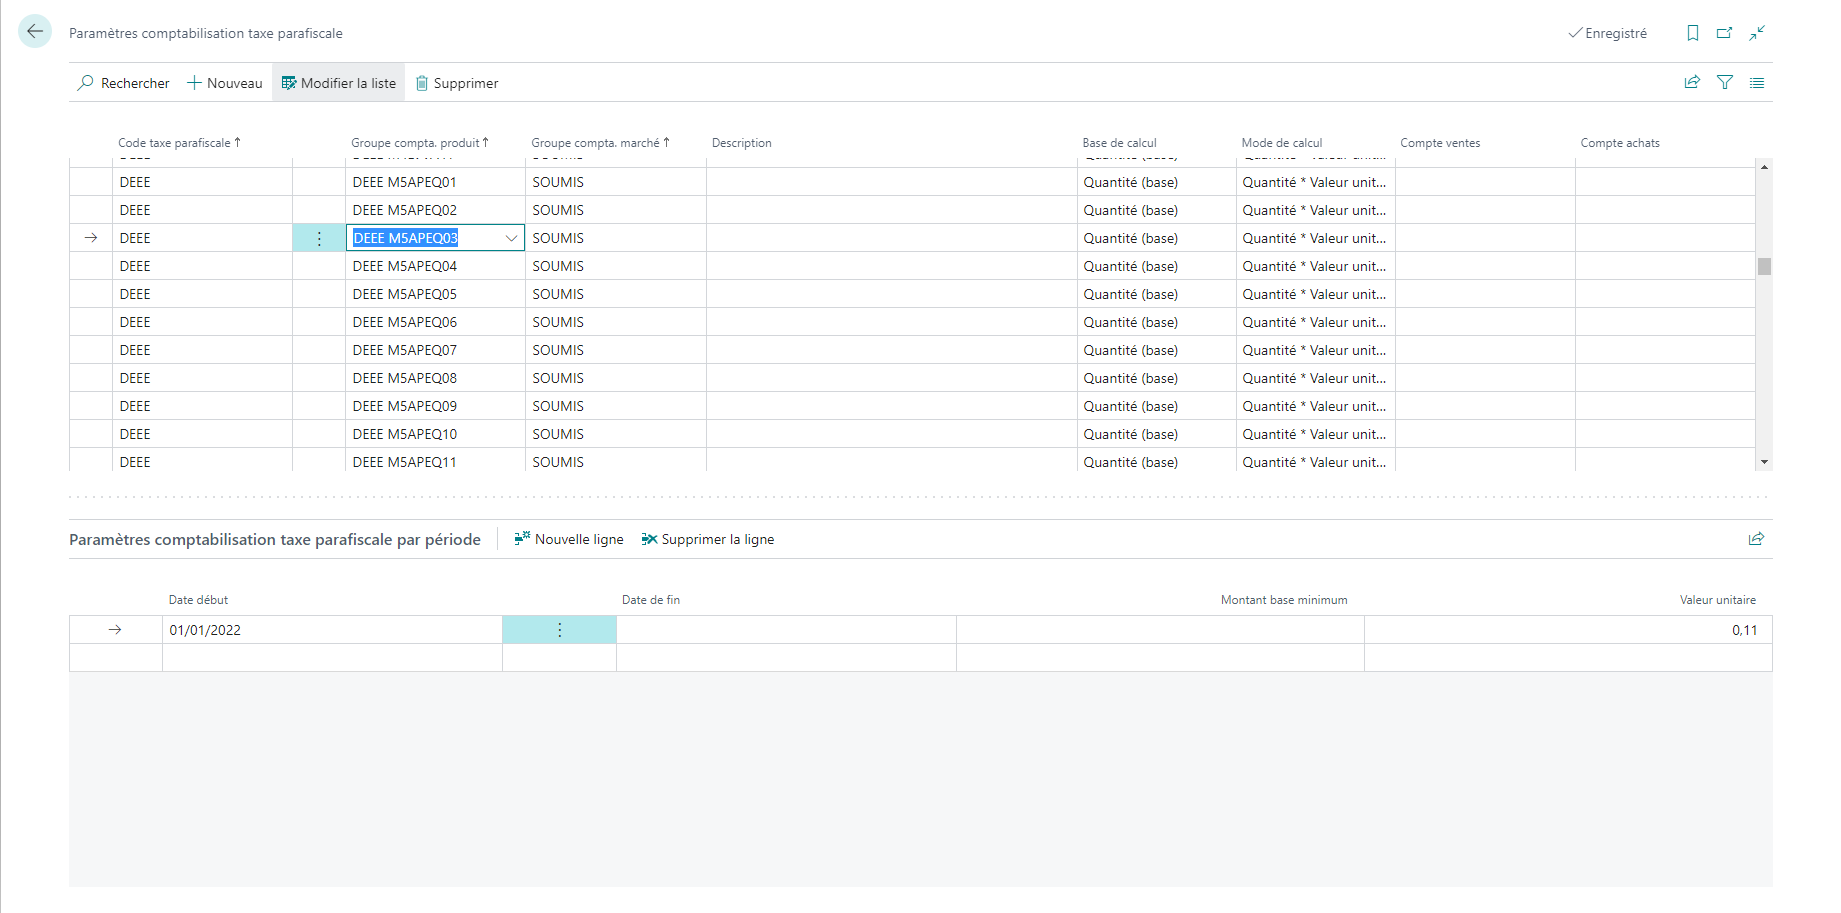Select the DEEE M5APEQ05 cell
This screenshot has width=1841, height=913.
435,294
